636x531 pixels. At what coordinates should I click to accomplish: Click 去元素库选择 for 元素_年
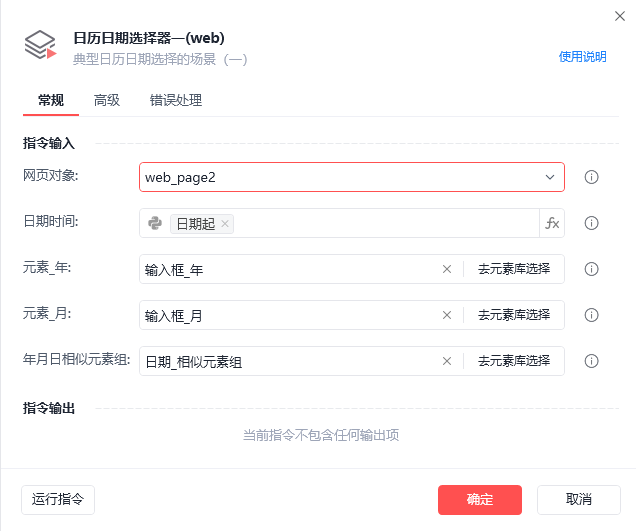[x=514, y=269]
